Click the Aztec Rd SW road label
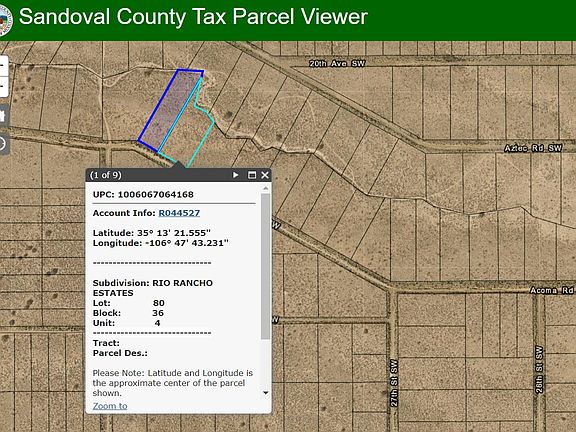 point(533,148)
